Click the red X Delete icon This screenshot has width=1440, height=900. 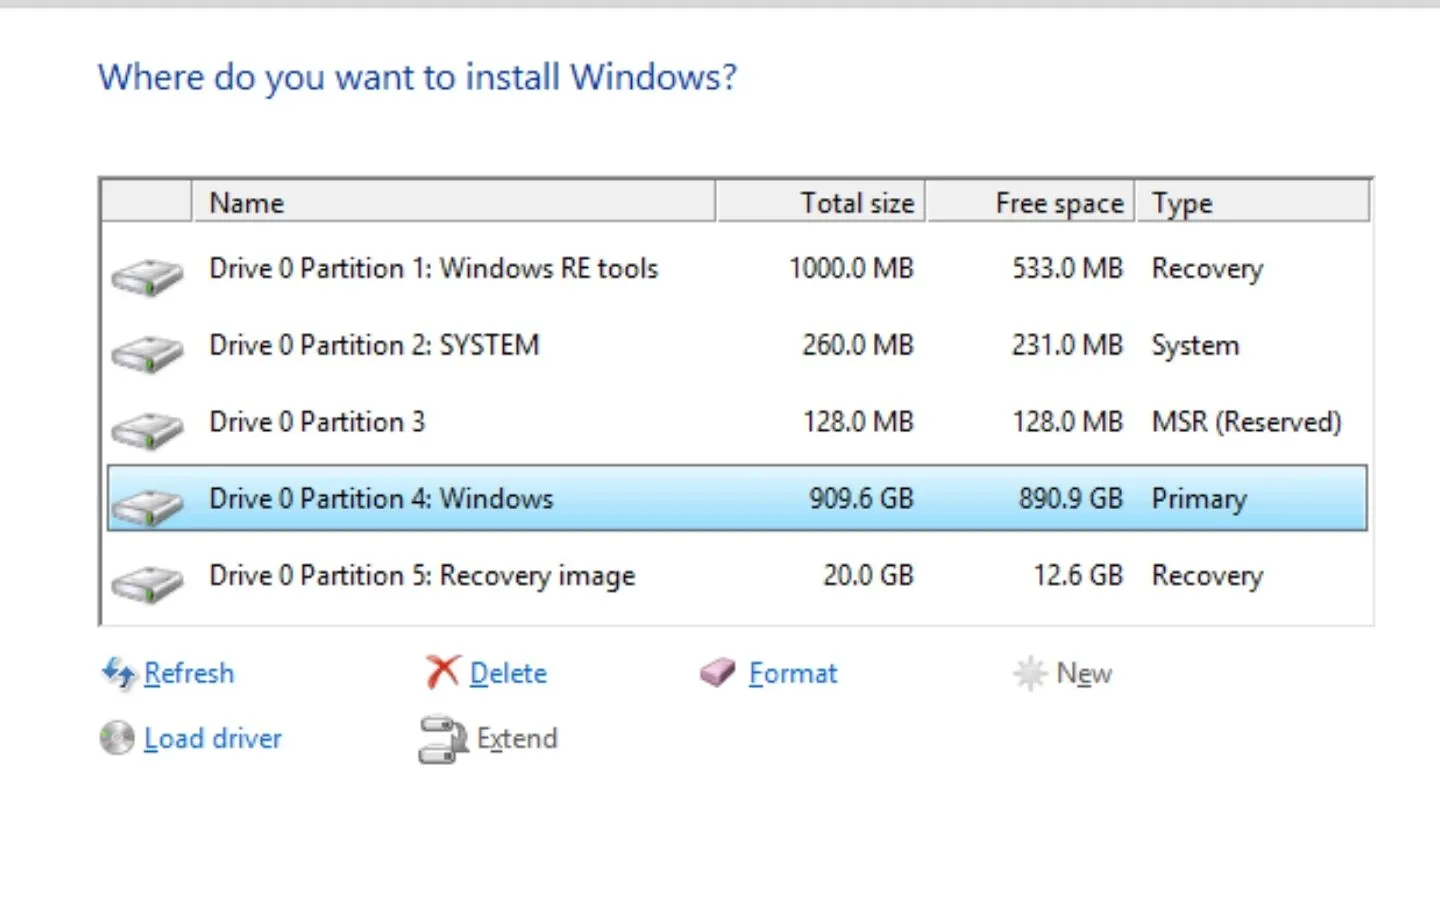(x=440, y=672)
